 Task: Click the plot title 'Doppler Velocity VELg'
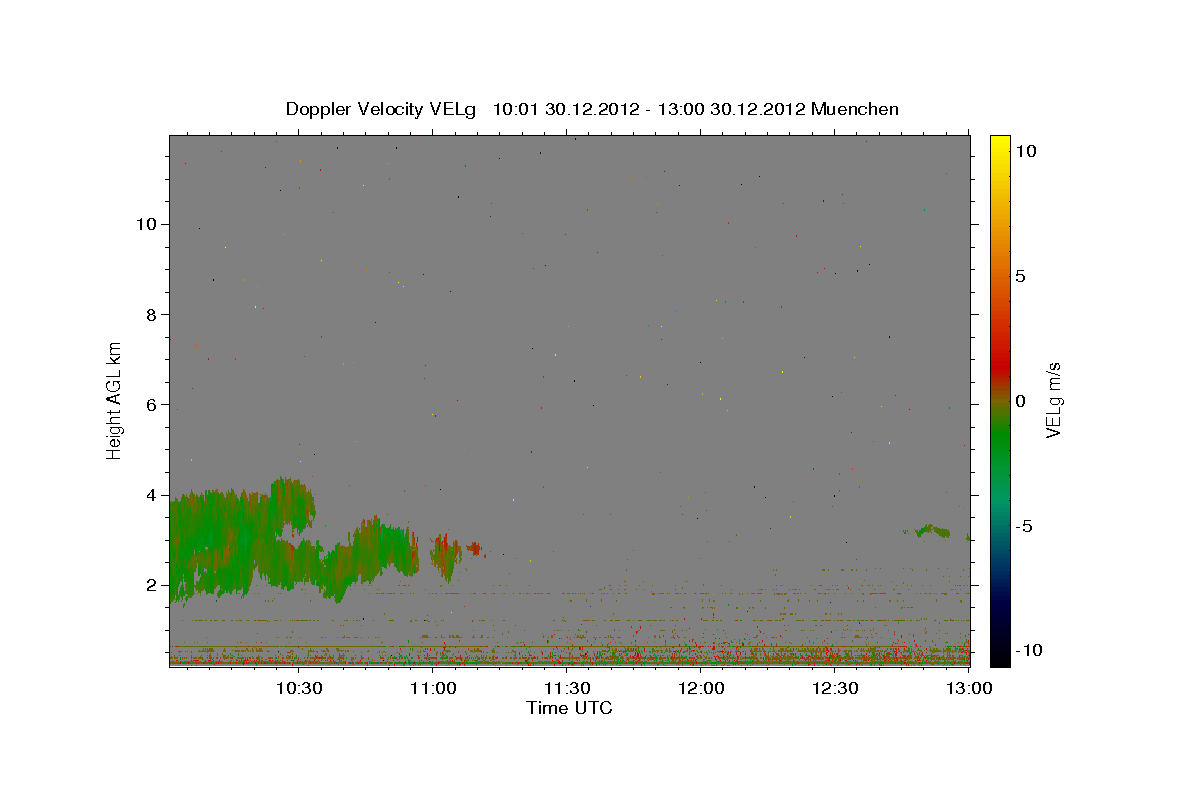tap(382, 109)
